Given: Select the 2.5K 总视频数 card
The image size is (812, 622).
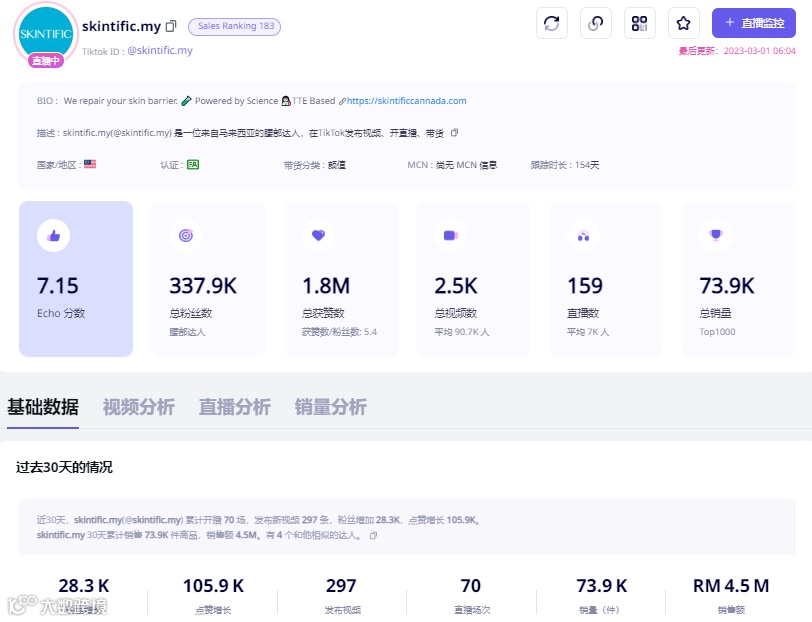Looking at the screenshot, I should click(473, 279).
